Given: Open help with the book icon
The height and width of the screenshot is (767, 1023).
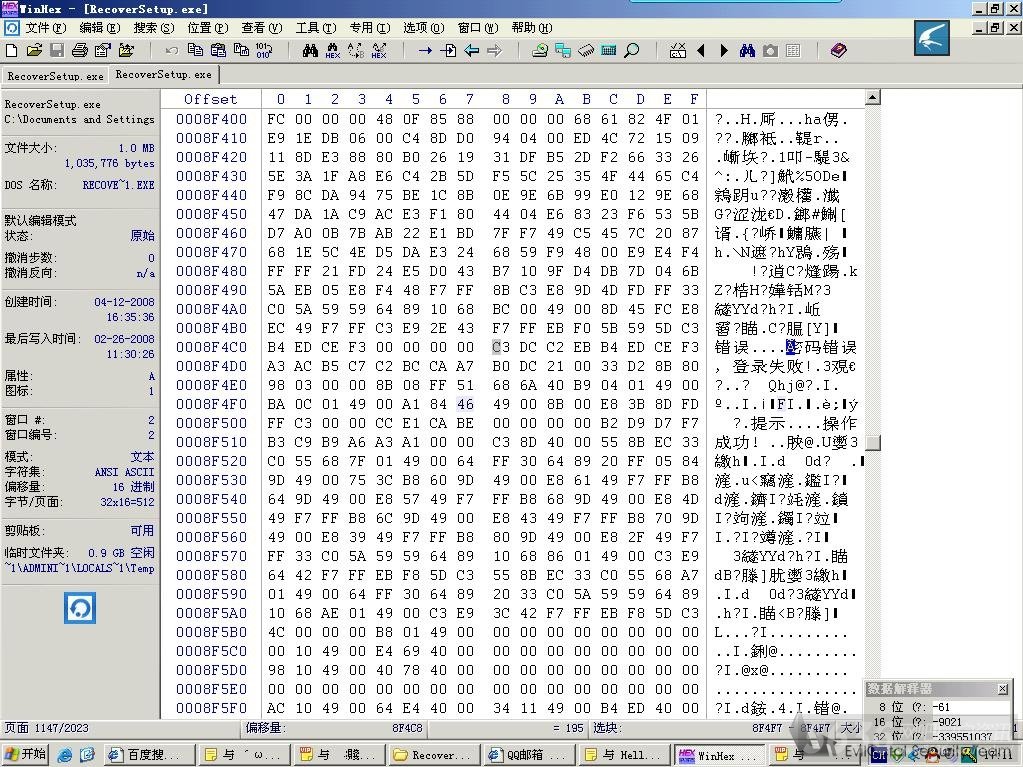Looking at the screenshot, I should 838,50.
